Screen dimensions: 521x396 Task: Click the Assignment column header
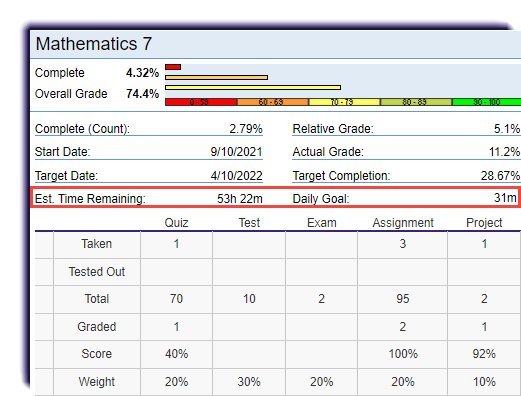click(x=403, y=223)
